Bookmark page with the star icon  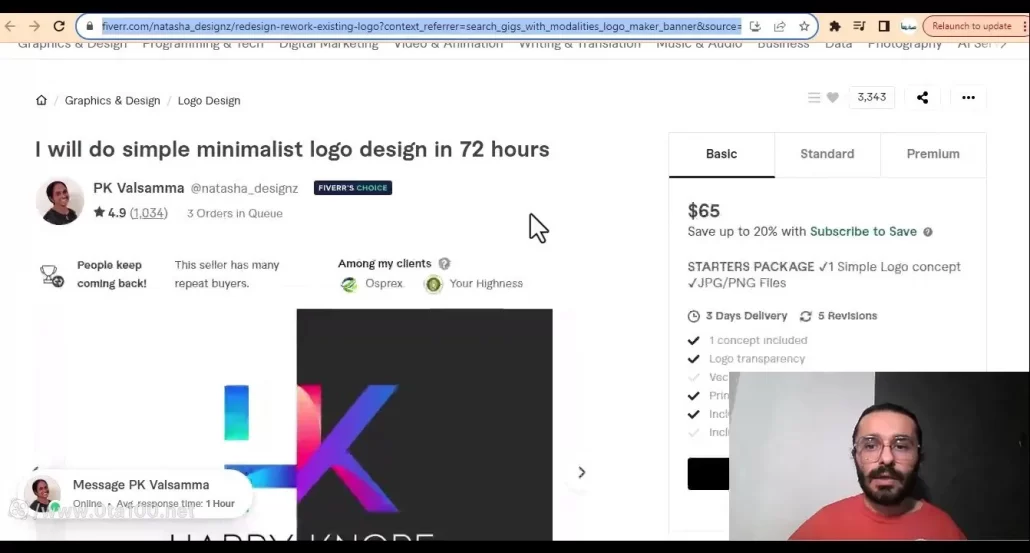click(804, 26)
